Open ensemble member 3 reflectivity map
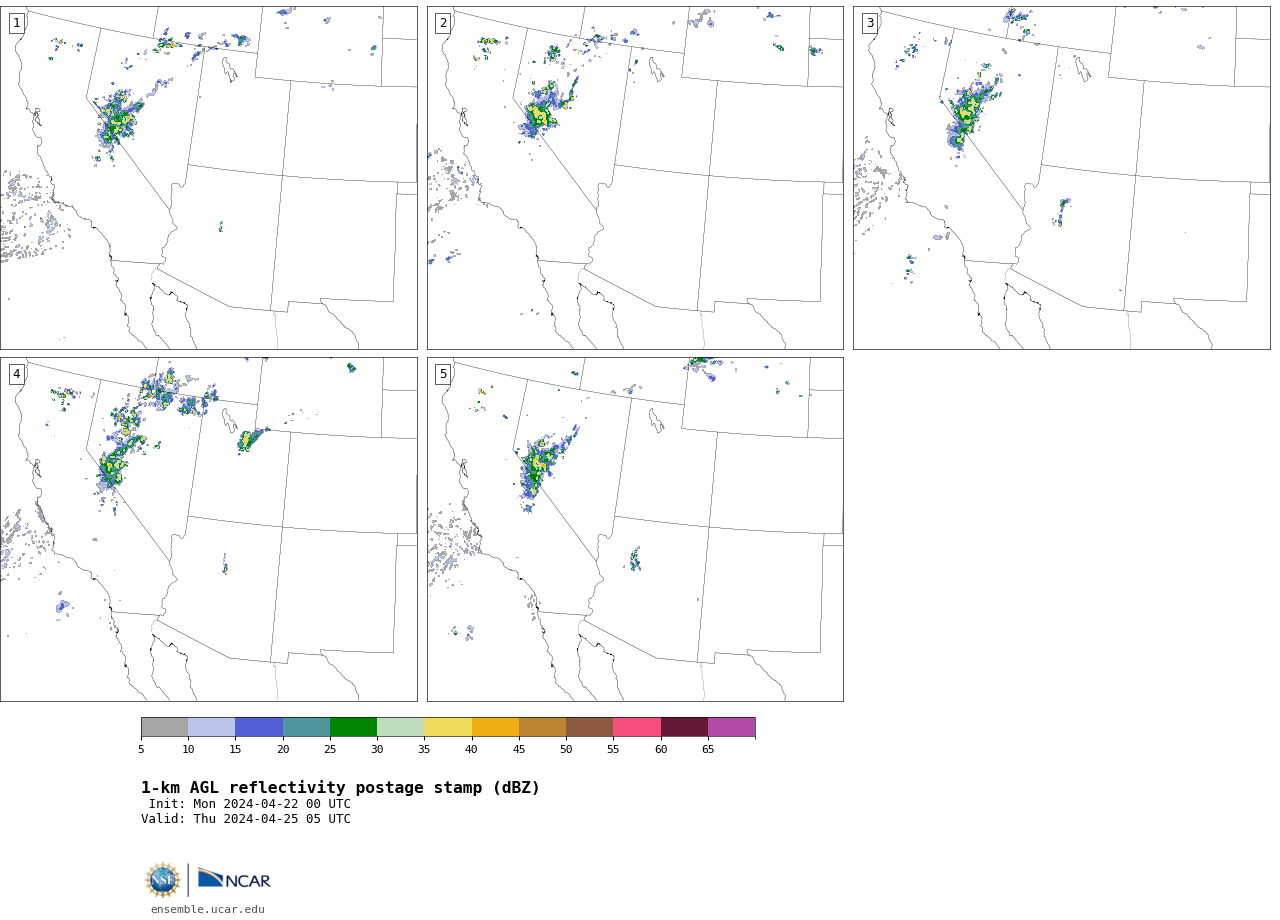The image size is (1280, 920). pyautogui.click(x=1061, y=178)
